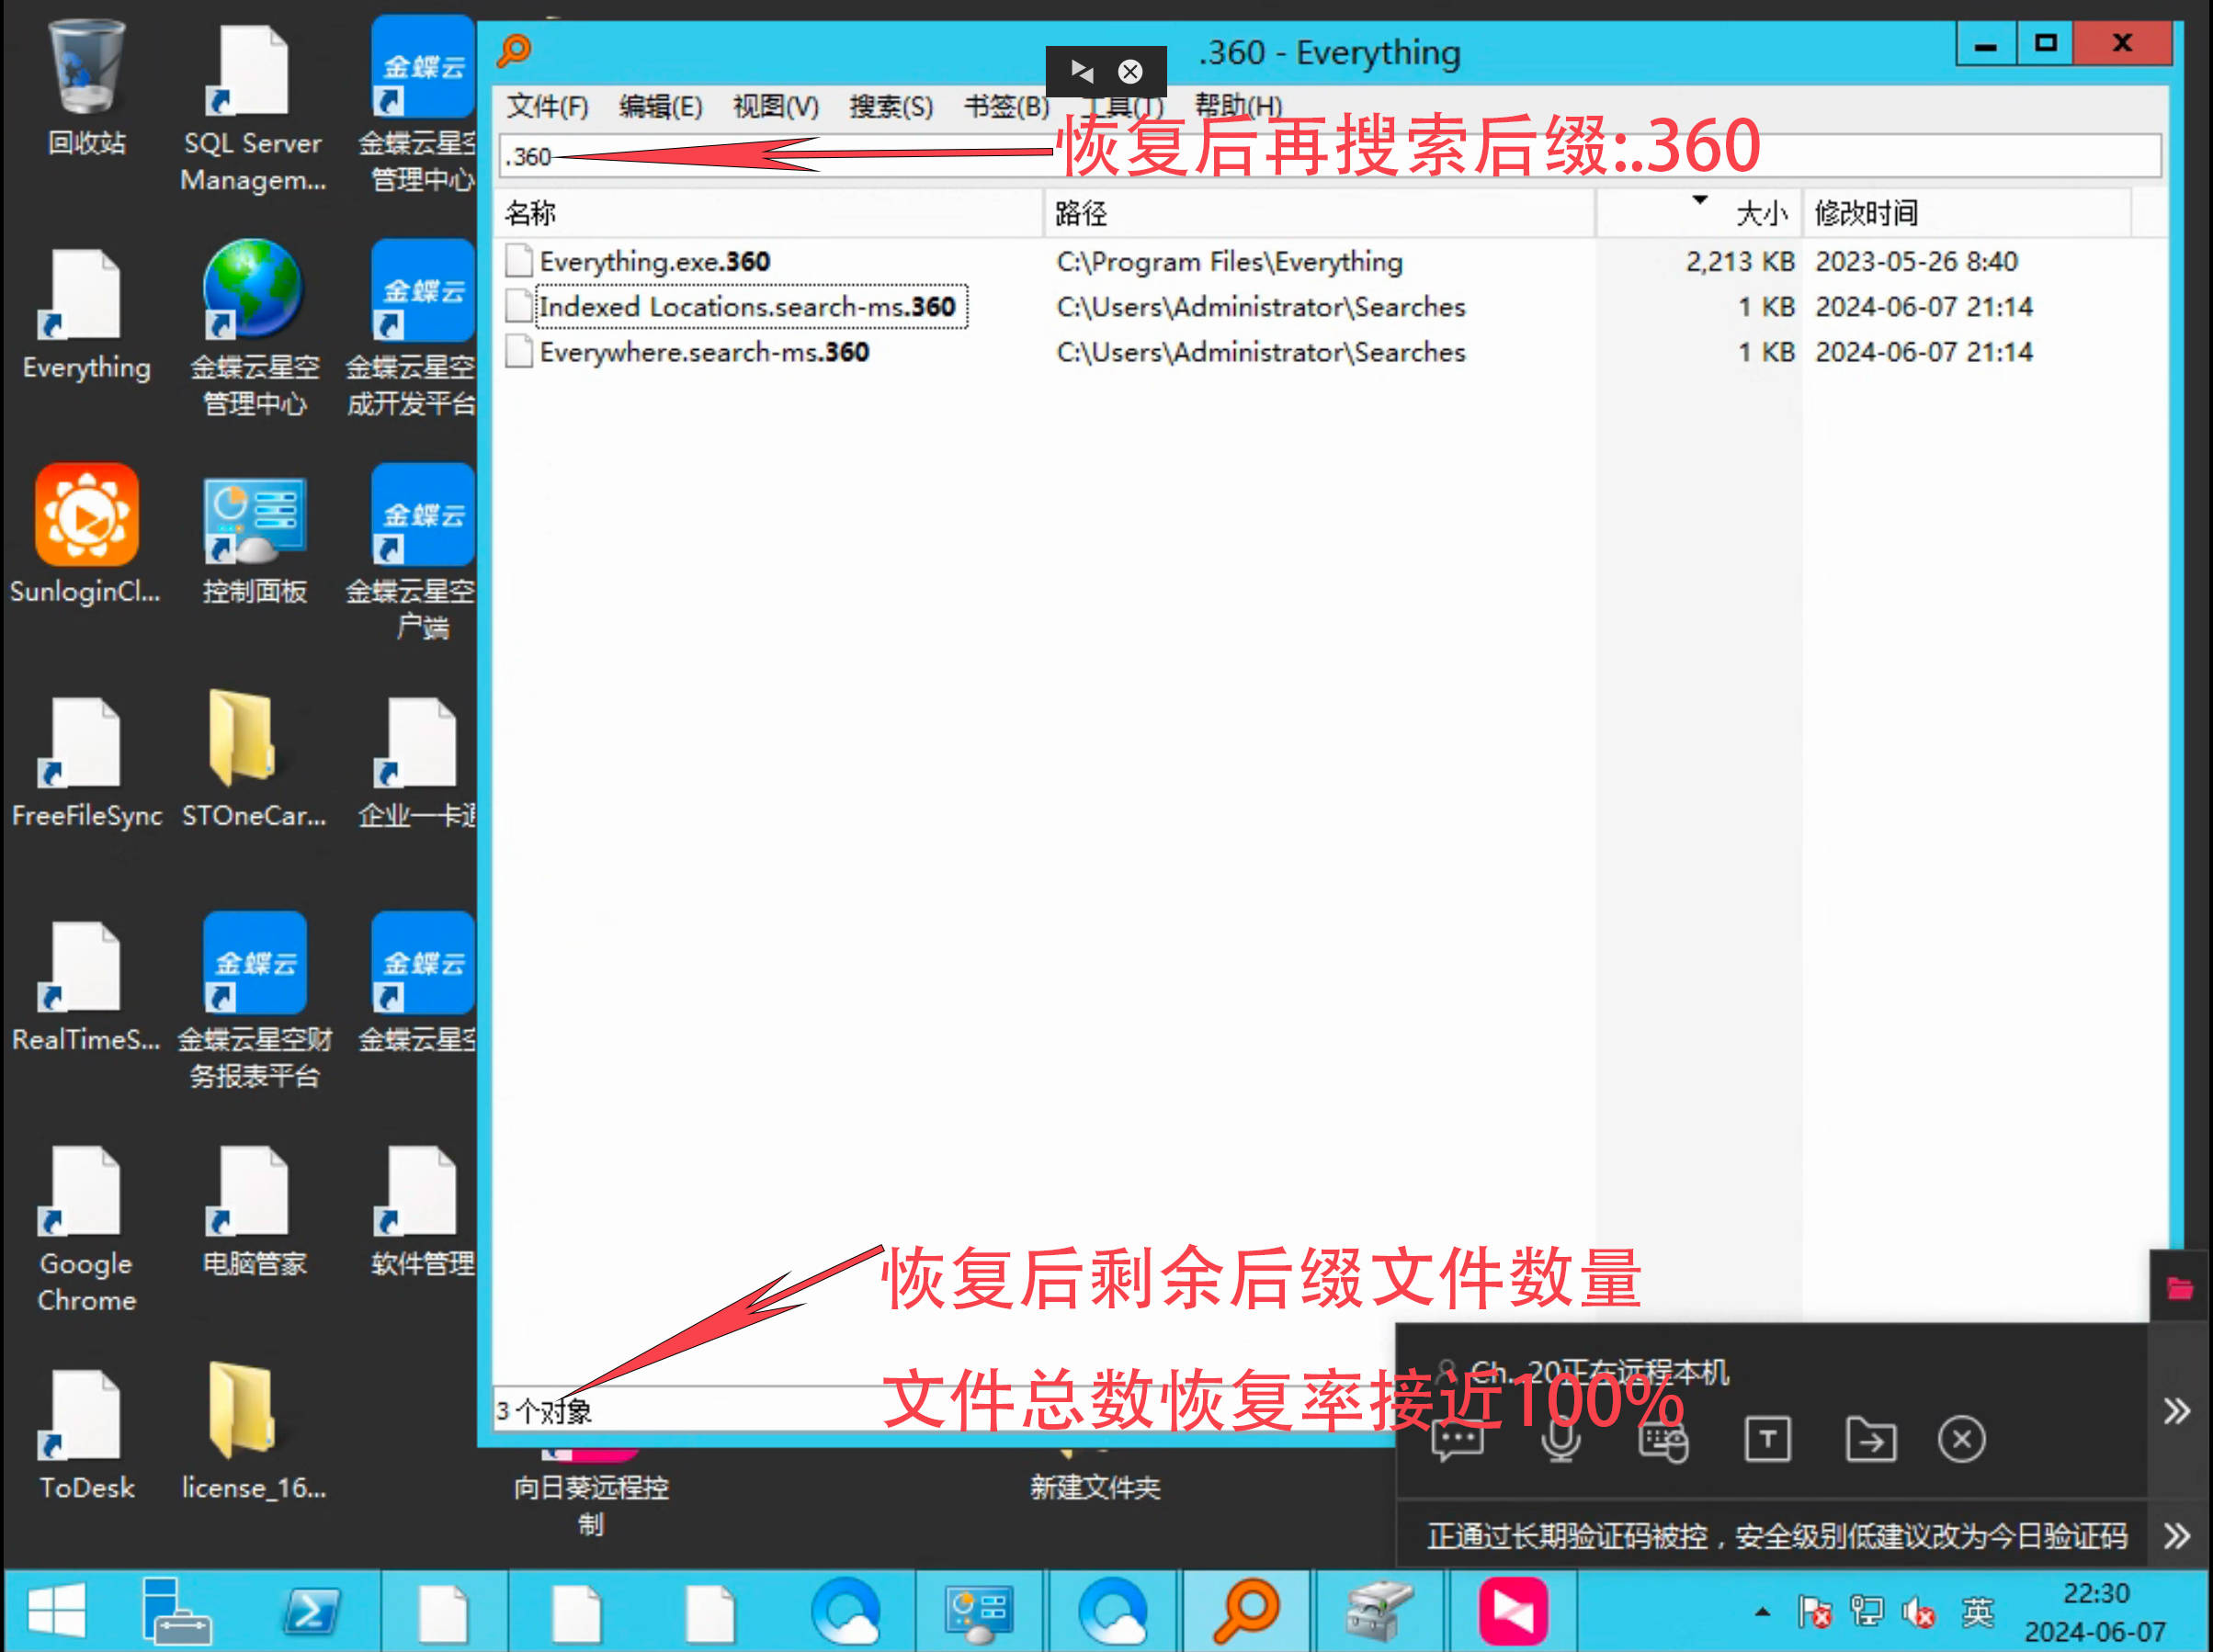Click the chat message icon in remote panel

click(x=1457, y=1440)
